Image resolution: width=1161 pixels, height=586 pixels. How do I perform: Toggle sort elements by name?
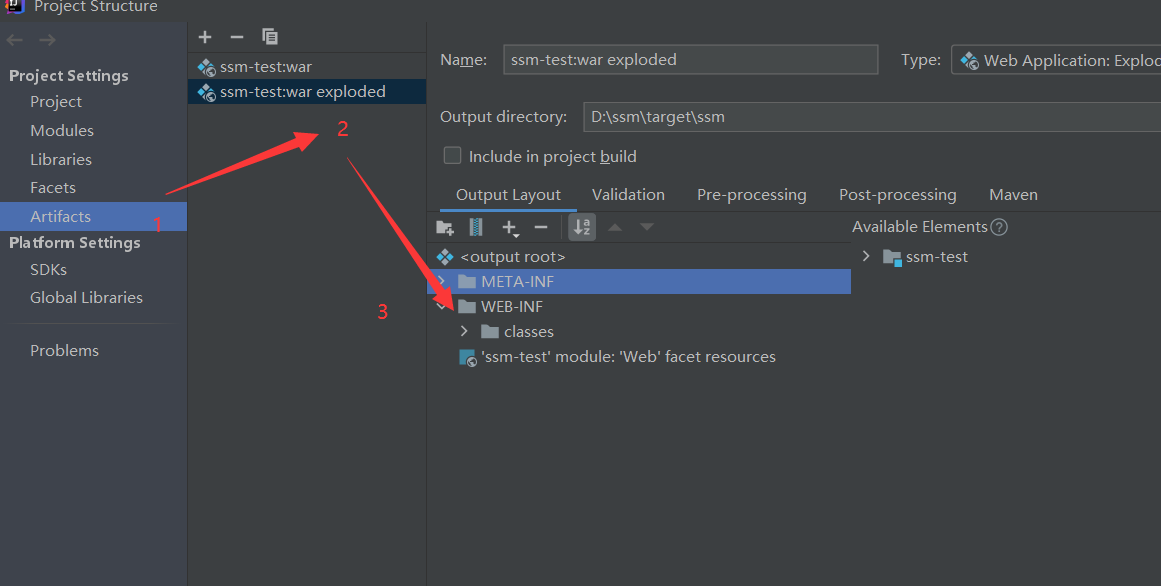point(582,227)
